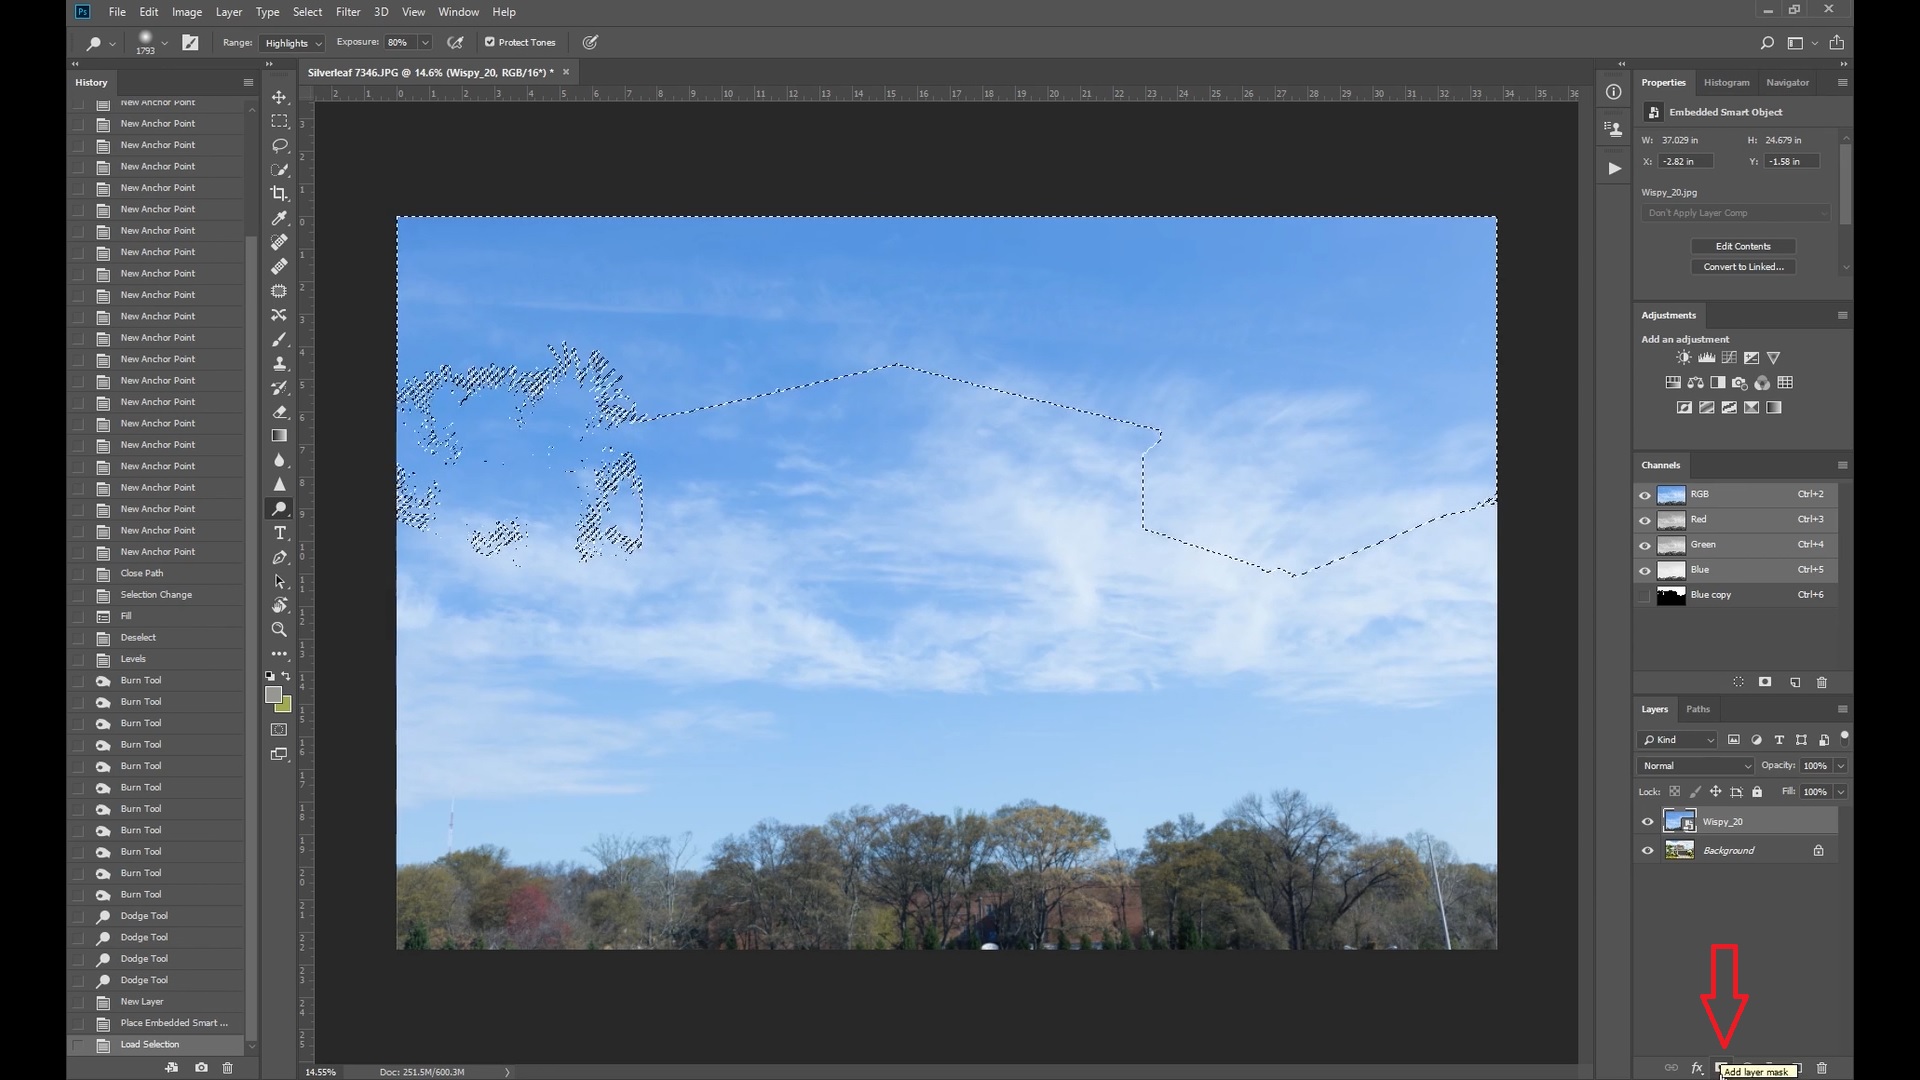Save selection as channel icon
Image resolution: width=1920 pixels, height=1080 pixels.
click(1765, 682)
